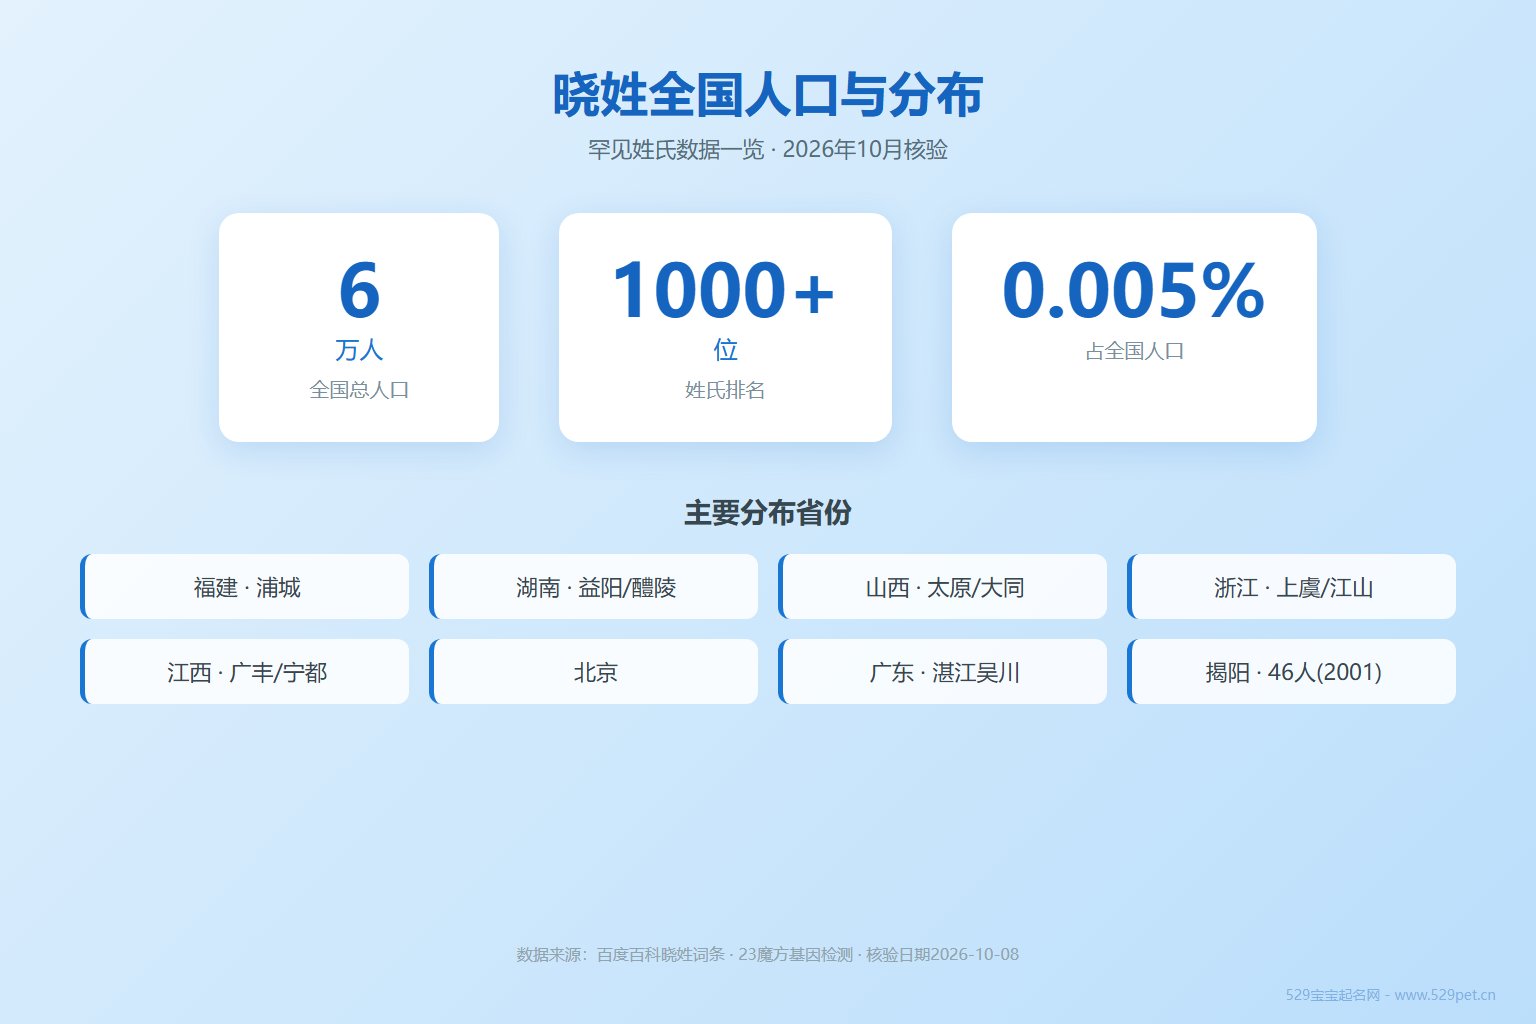
Task: Click the title 晓姓全国人口与分布
Action: coord(768,95)
